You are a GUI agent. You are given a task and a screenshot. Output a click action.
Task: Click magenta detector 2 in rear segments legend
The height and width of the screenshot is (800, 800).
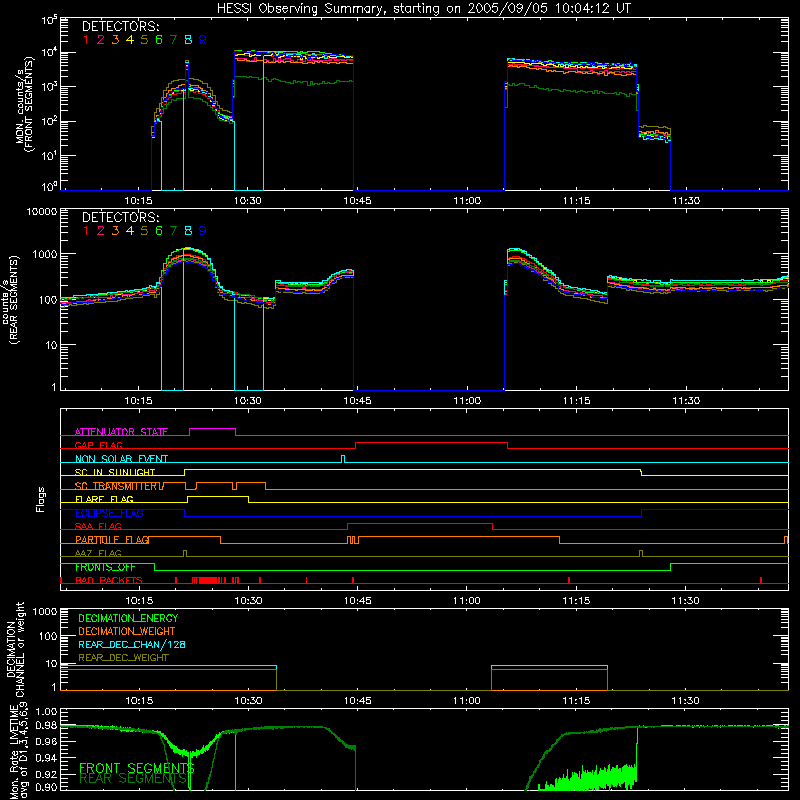pyautogui.click(x=101, y=231)
